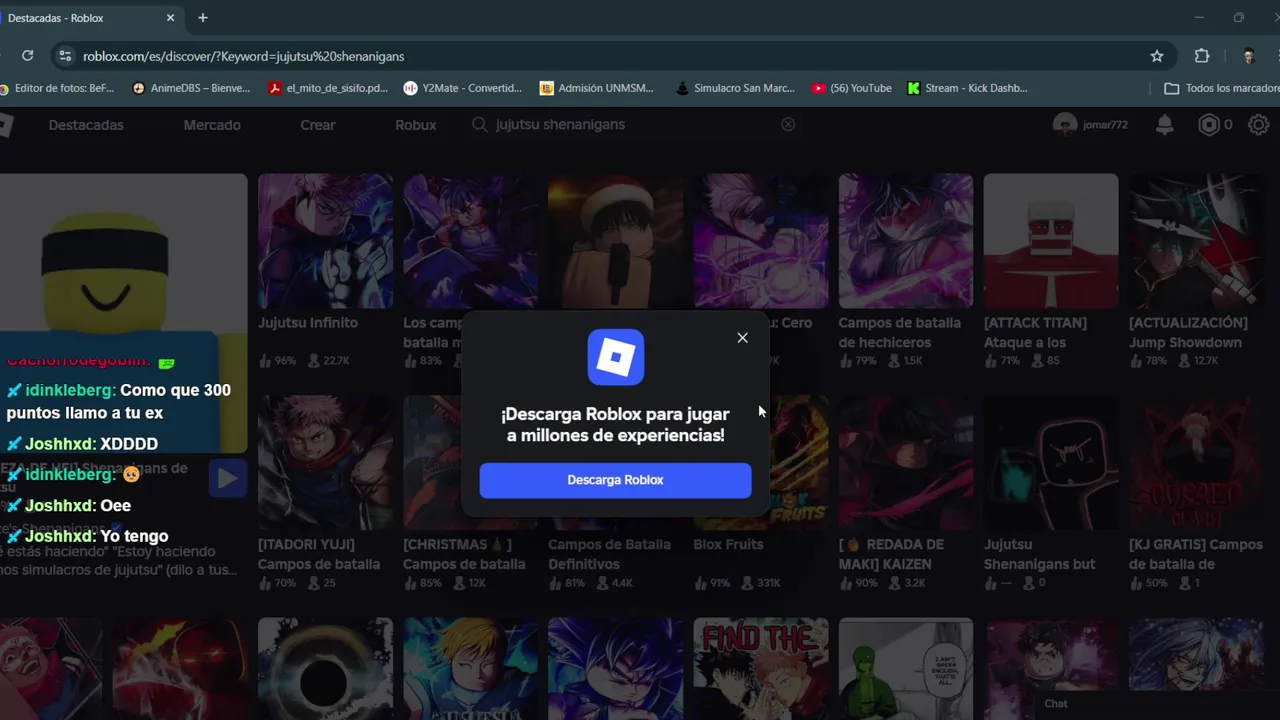
Task: Open the Crear nav tab
Action: pos(318,125)
